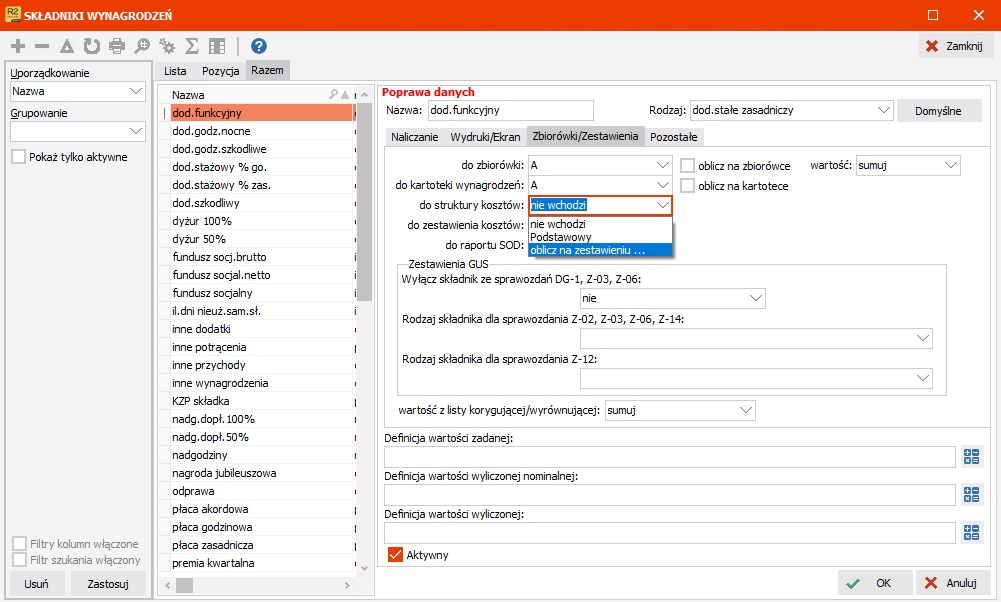Click the plus add-record toolbar icon

click(x=18, y=46)
